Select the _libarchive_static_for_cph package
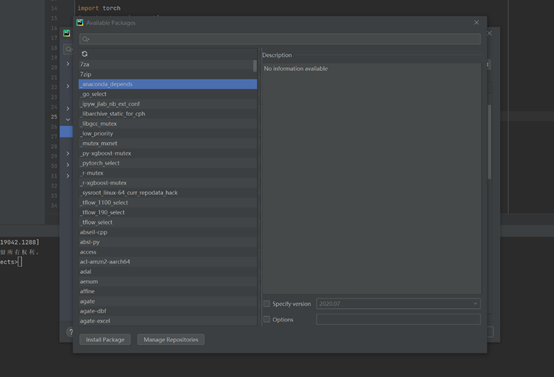Image resolution: width=554 pixels, height=377 pixels. pyautogui.click(x=167, y=114)
